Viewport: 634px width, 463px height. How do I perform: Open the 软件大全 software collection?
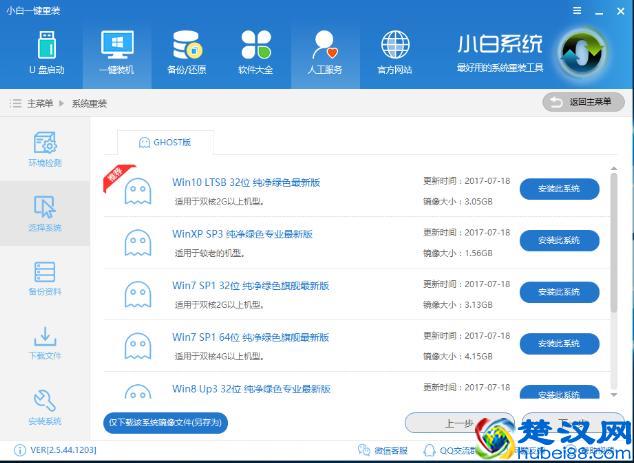(x=256, y=53)
